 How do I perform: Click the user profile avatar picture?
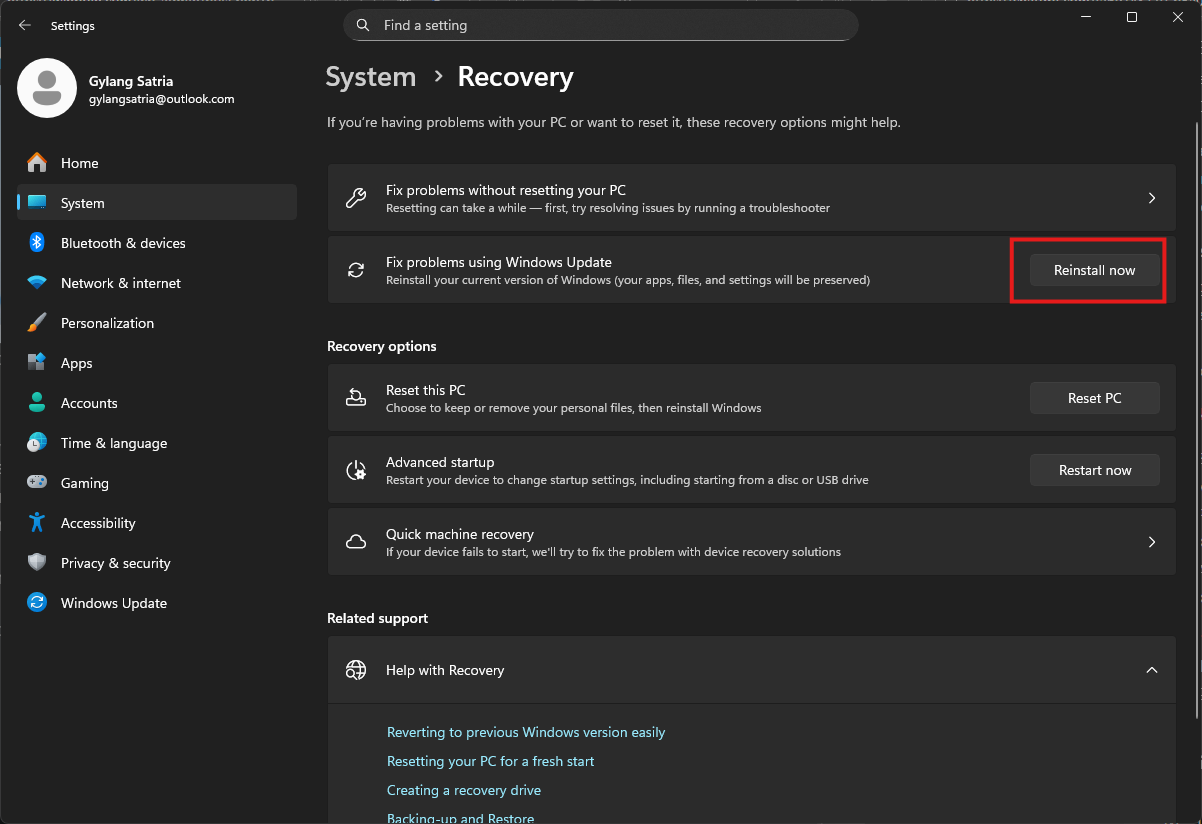[47, 88]
